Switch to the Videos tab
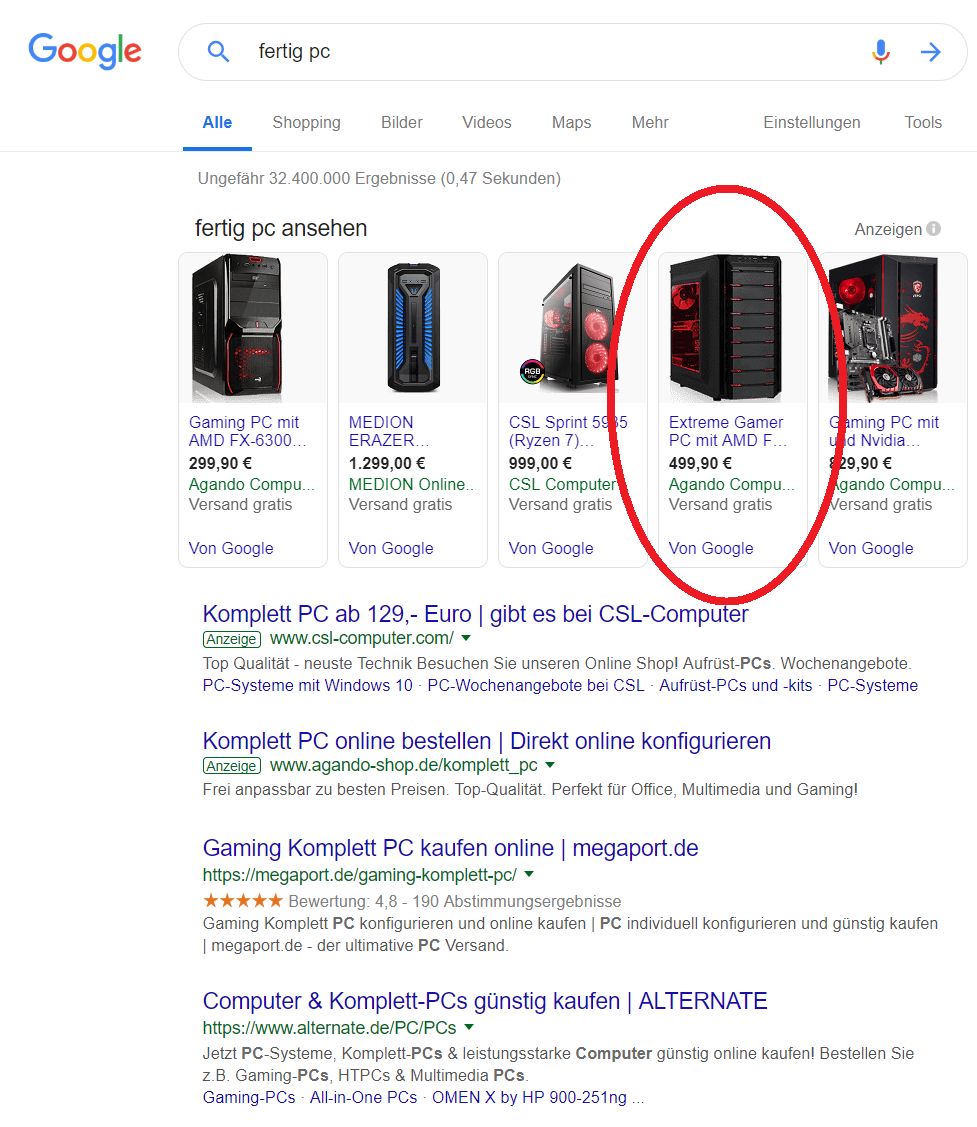Image resolution: width=977 pixels, height=1127 pixels. 487,123
